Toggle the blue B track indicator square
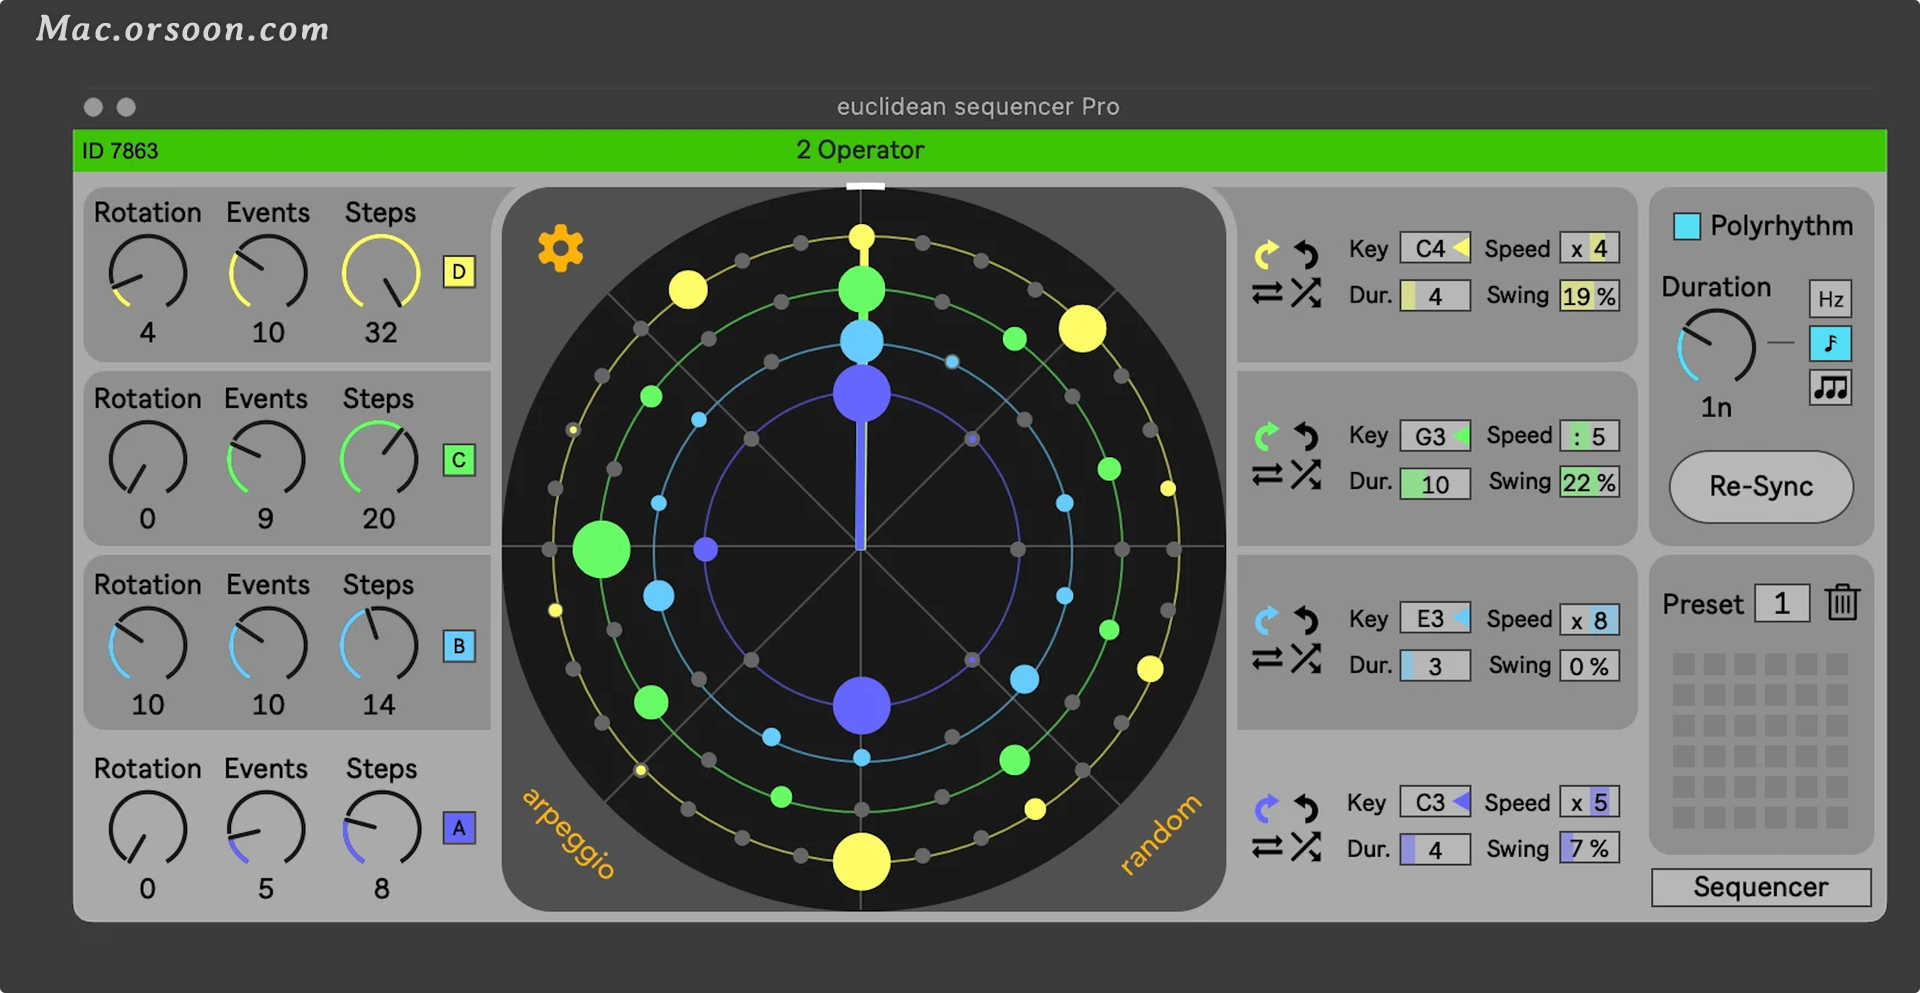1920x993 pixels. coord(458,647)
